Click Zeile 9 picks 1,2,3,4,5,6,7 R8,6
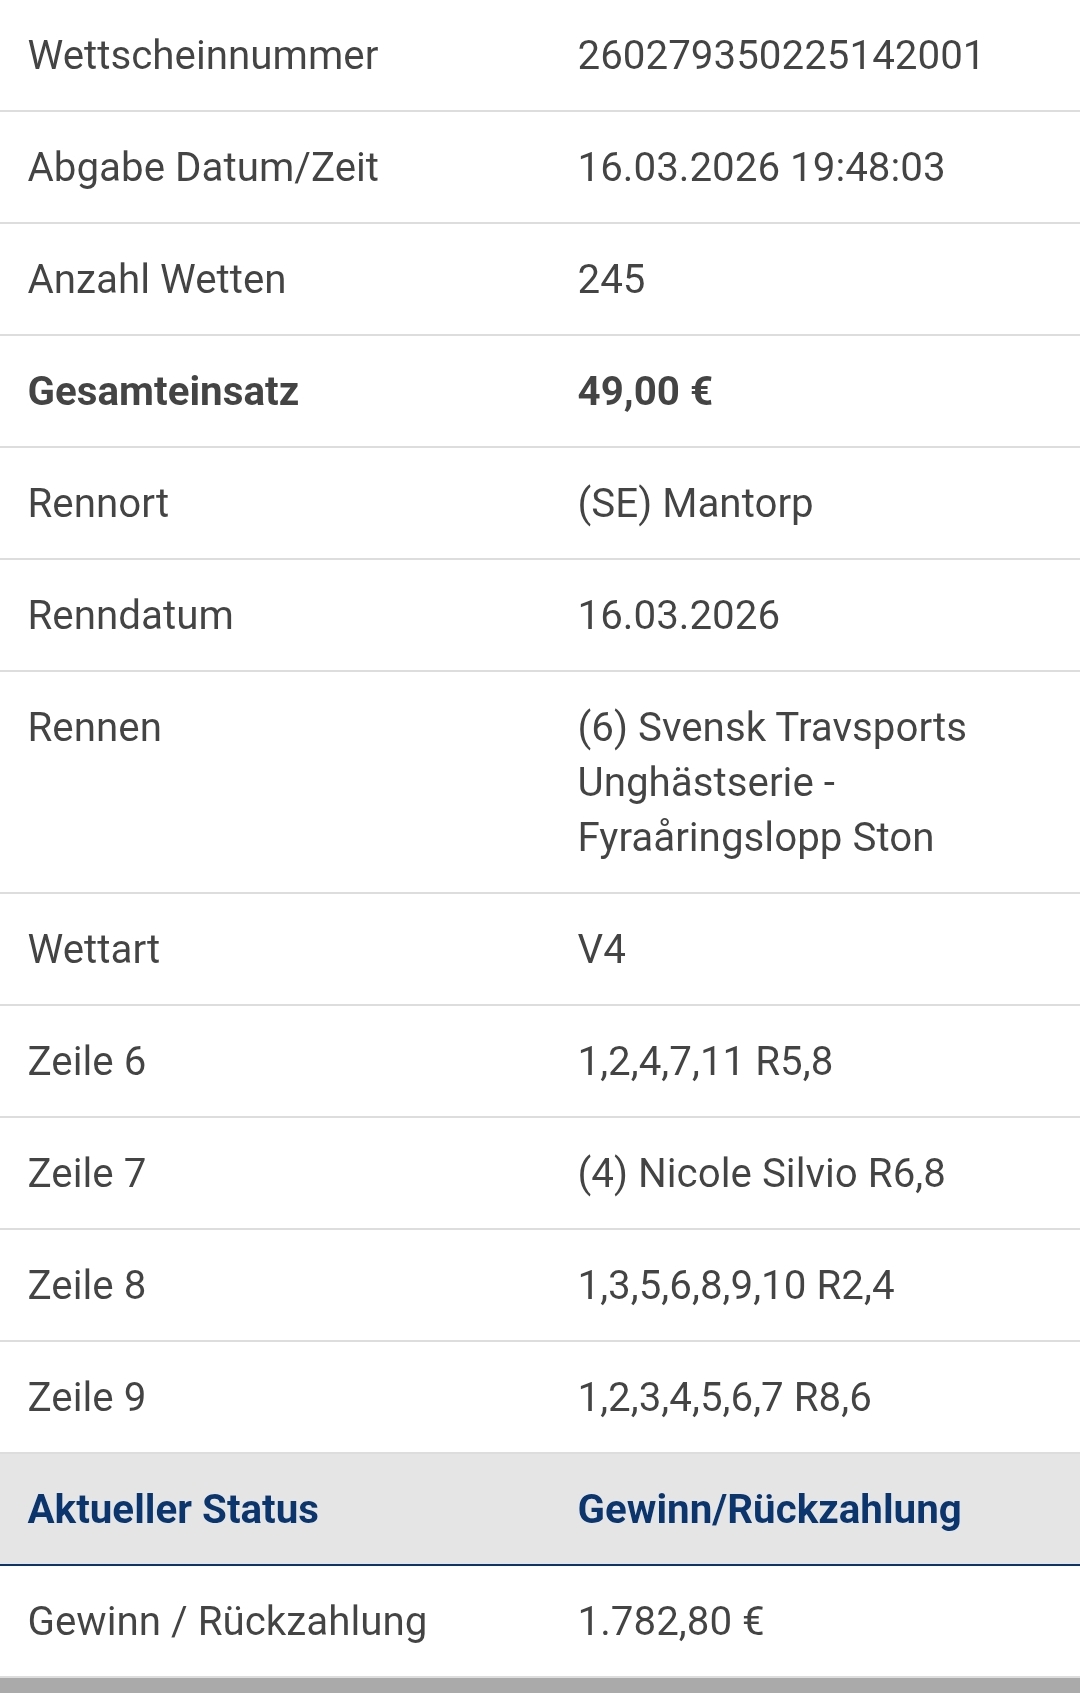 [724, 1397]
